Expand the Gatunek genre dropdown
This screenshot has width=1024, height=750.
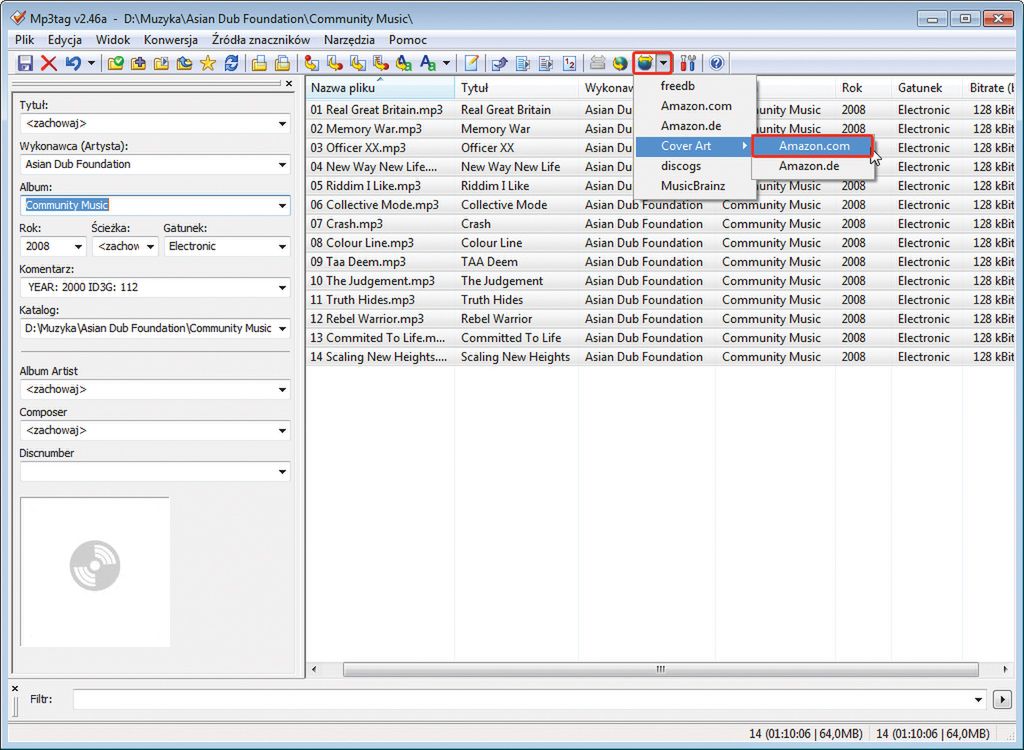[x=283, y=246]
